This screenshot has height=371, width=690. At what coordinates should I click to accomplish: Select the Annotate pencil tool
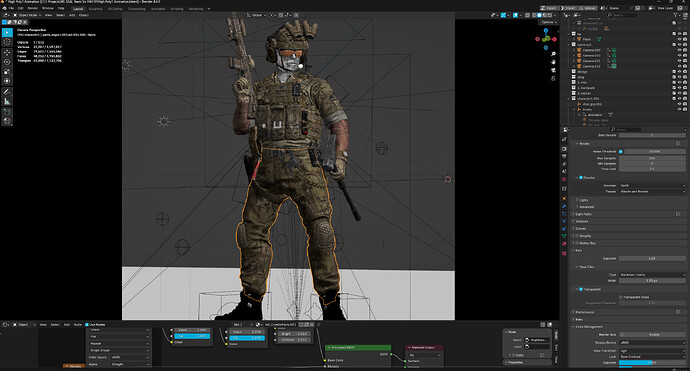[7, 92]
